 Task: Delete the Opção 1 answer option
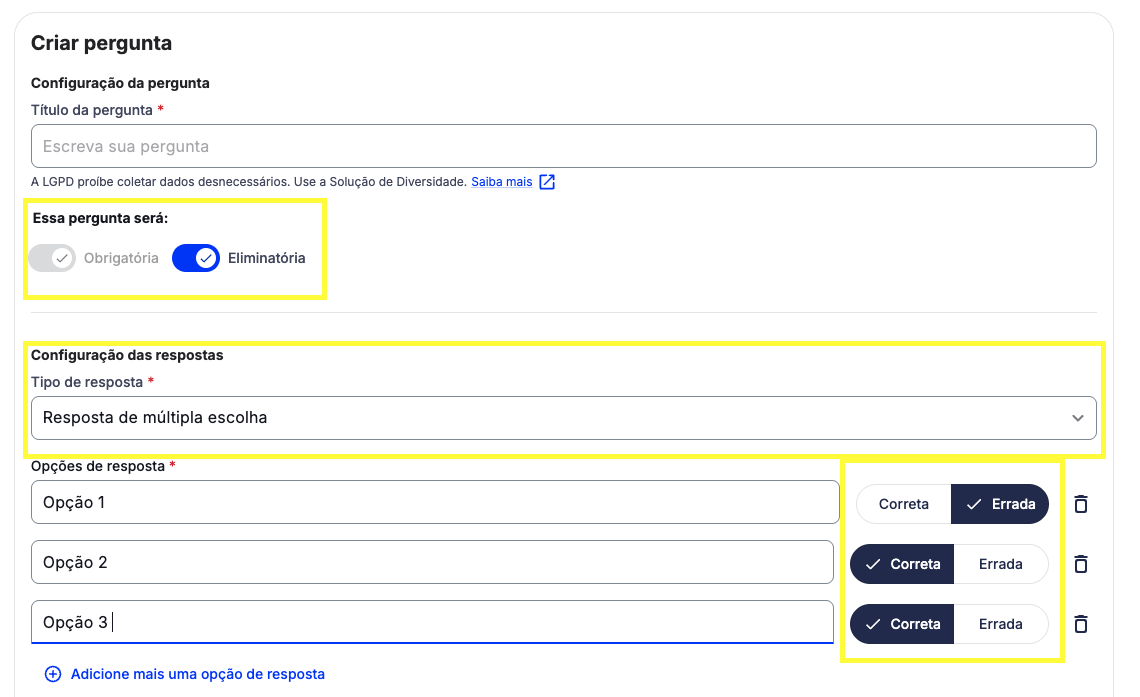click(x=1080, y=504)
